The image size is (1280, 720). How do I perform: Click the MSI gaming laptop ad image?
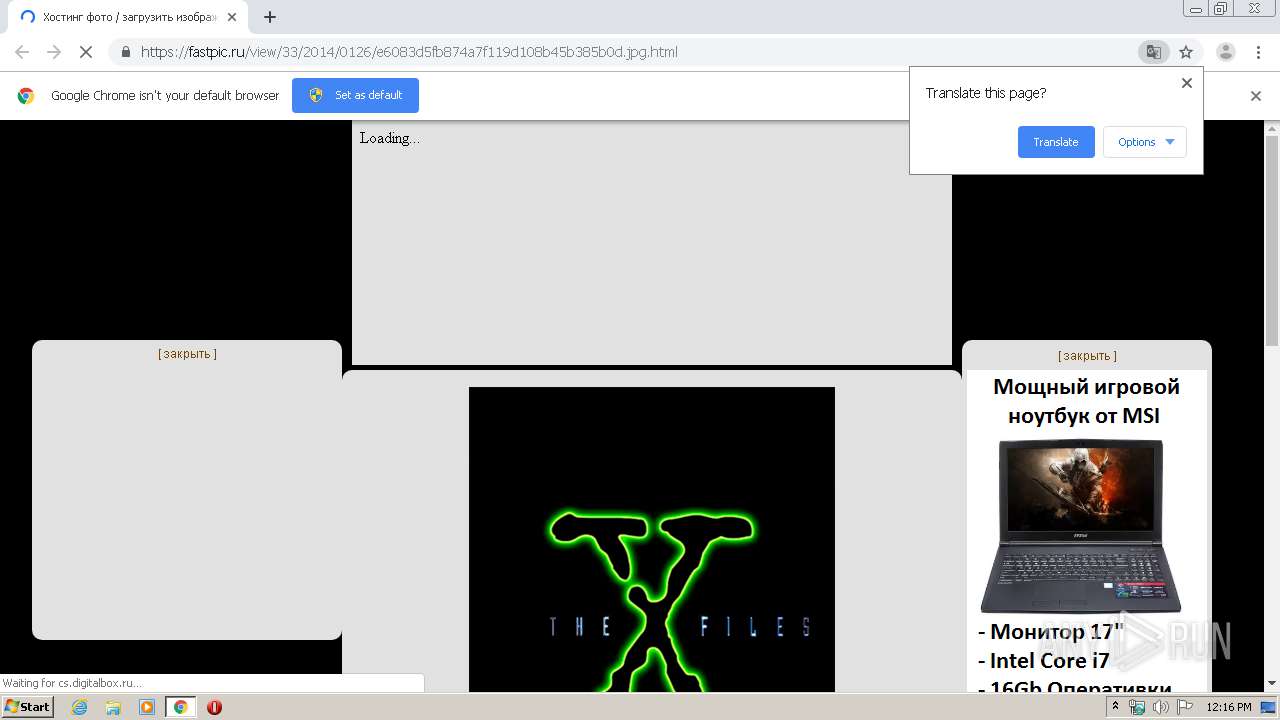click(x=1081, y=526)
